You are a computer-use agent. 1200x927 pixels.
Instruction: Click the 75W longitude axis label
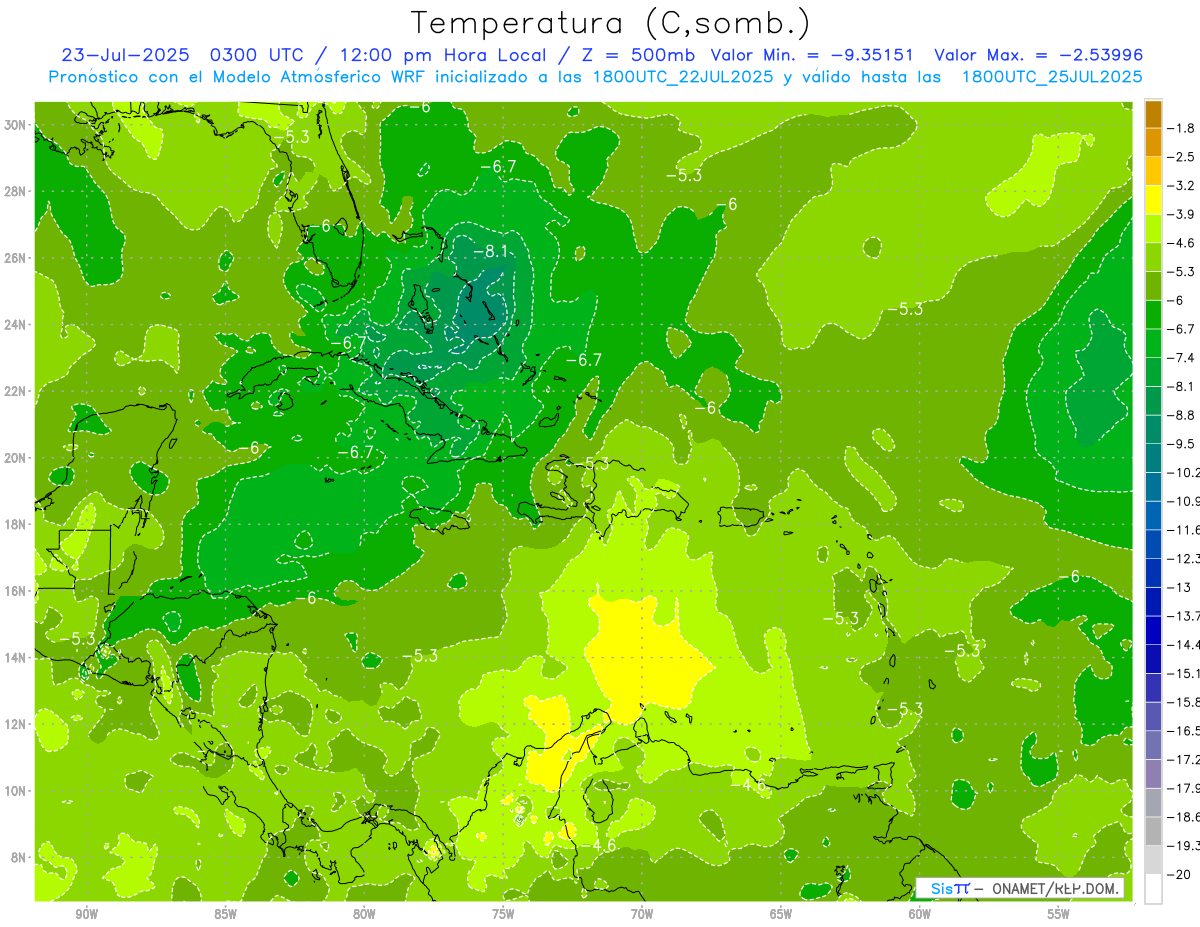503,914
